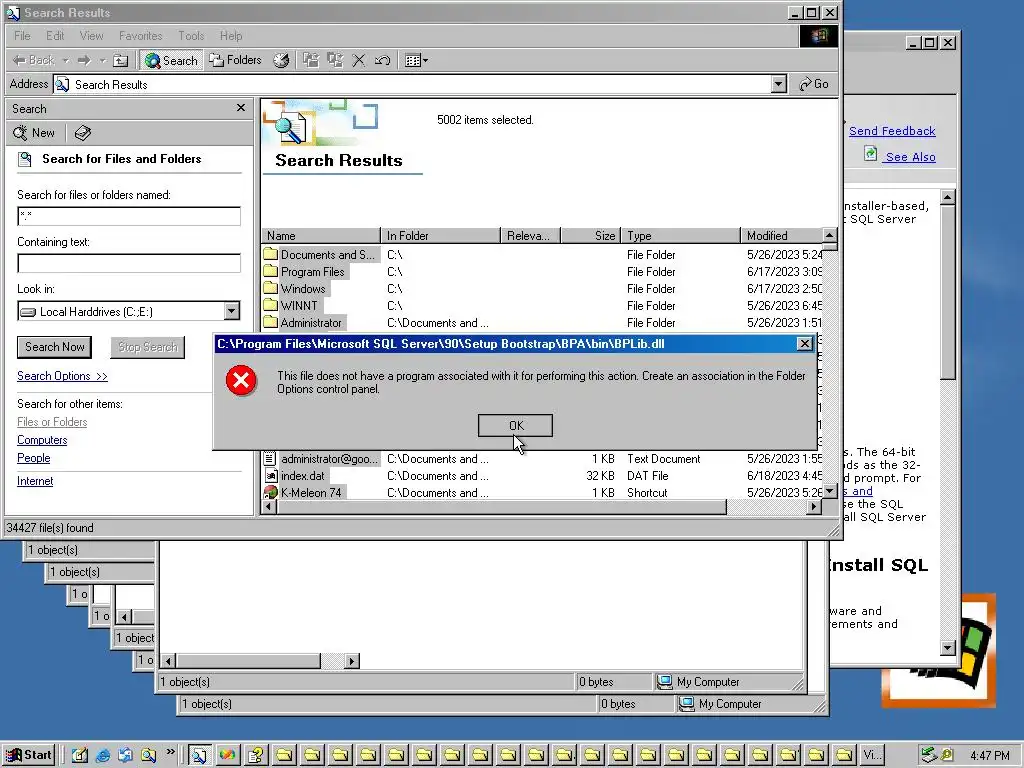Launch Internet Explorer from quick launch
The image size is (1024, 768).
103,755
